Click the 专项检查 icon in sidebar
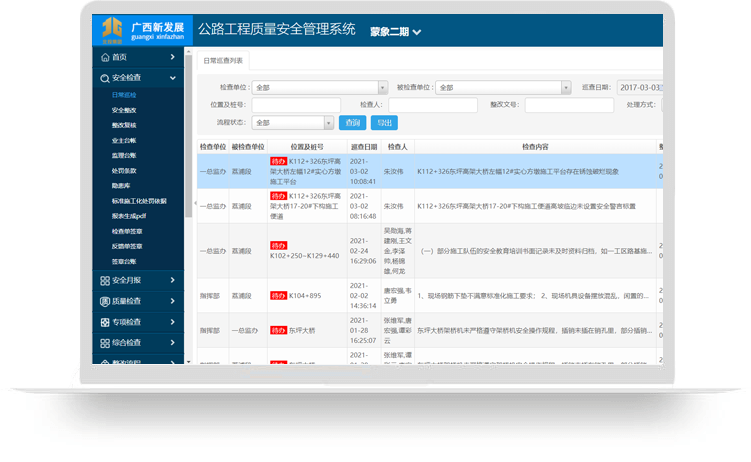751x462 pixels. click(105, 322)
